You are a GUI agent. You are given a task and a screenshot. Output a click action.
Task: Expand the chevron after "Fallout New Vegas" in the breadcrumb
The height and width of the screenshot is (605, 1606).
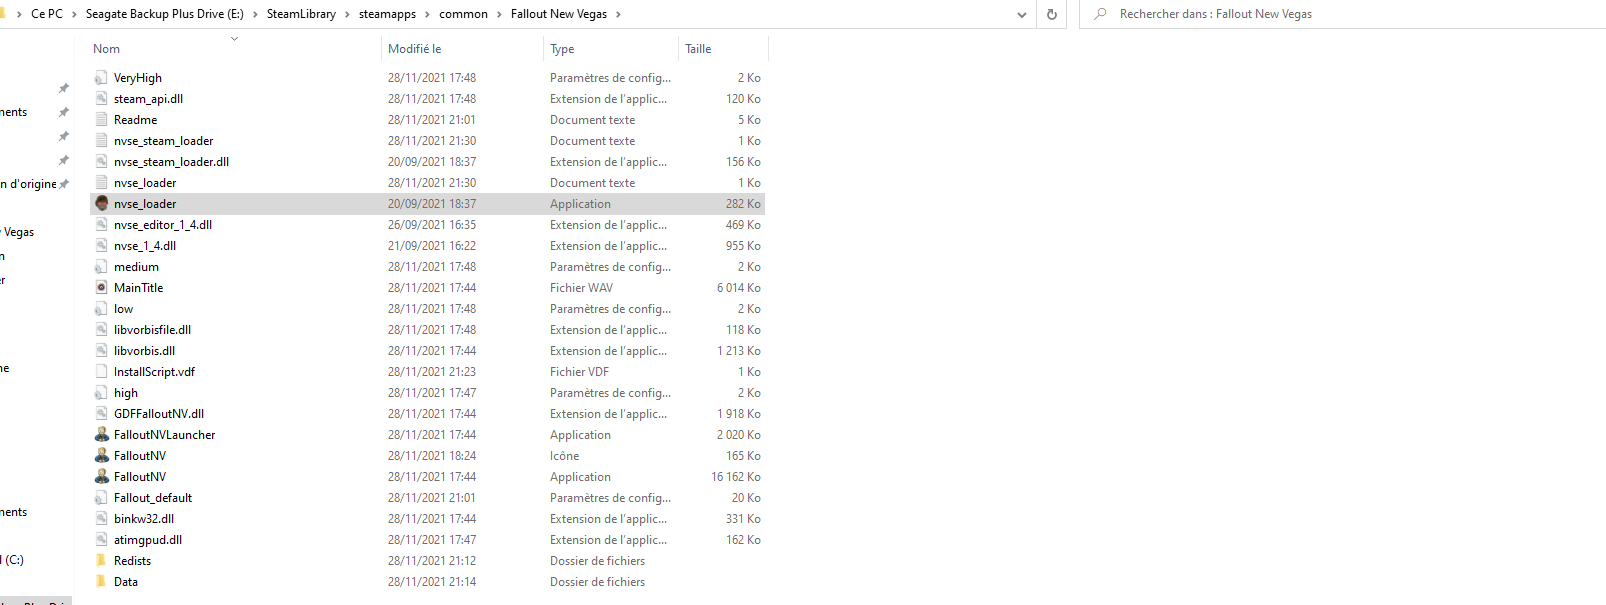(x=618, y=14)
